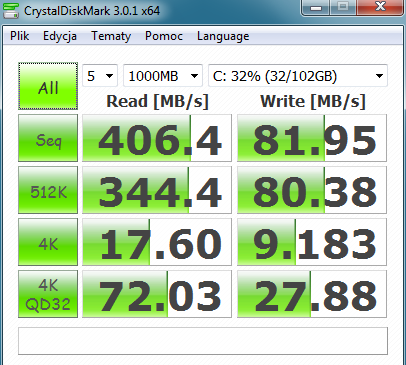Minimize the CrystalDiskMark window
Image resolution: width=406 pixels, height=365 pixels.
pyautogui.click(x=316, y=7)
